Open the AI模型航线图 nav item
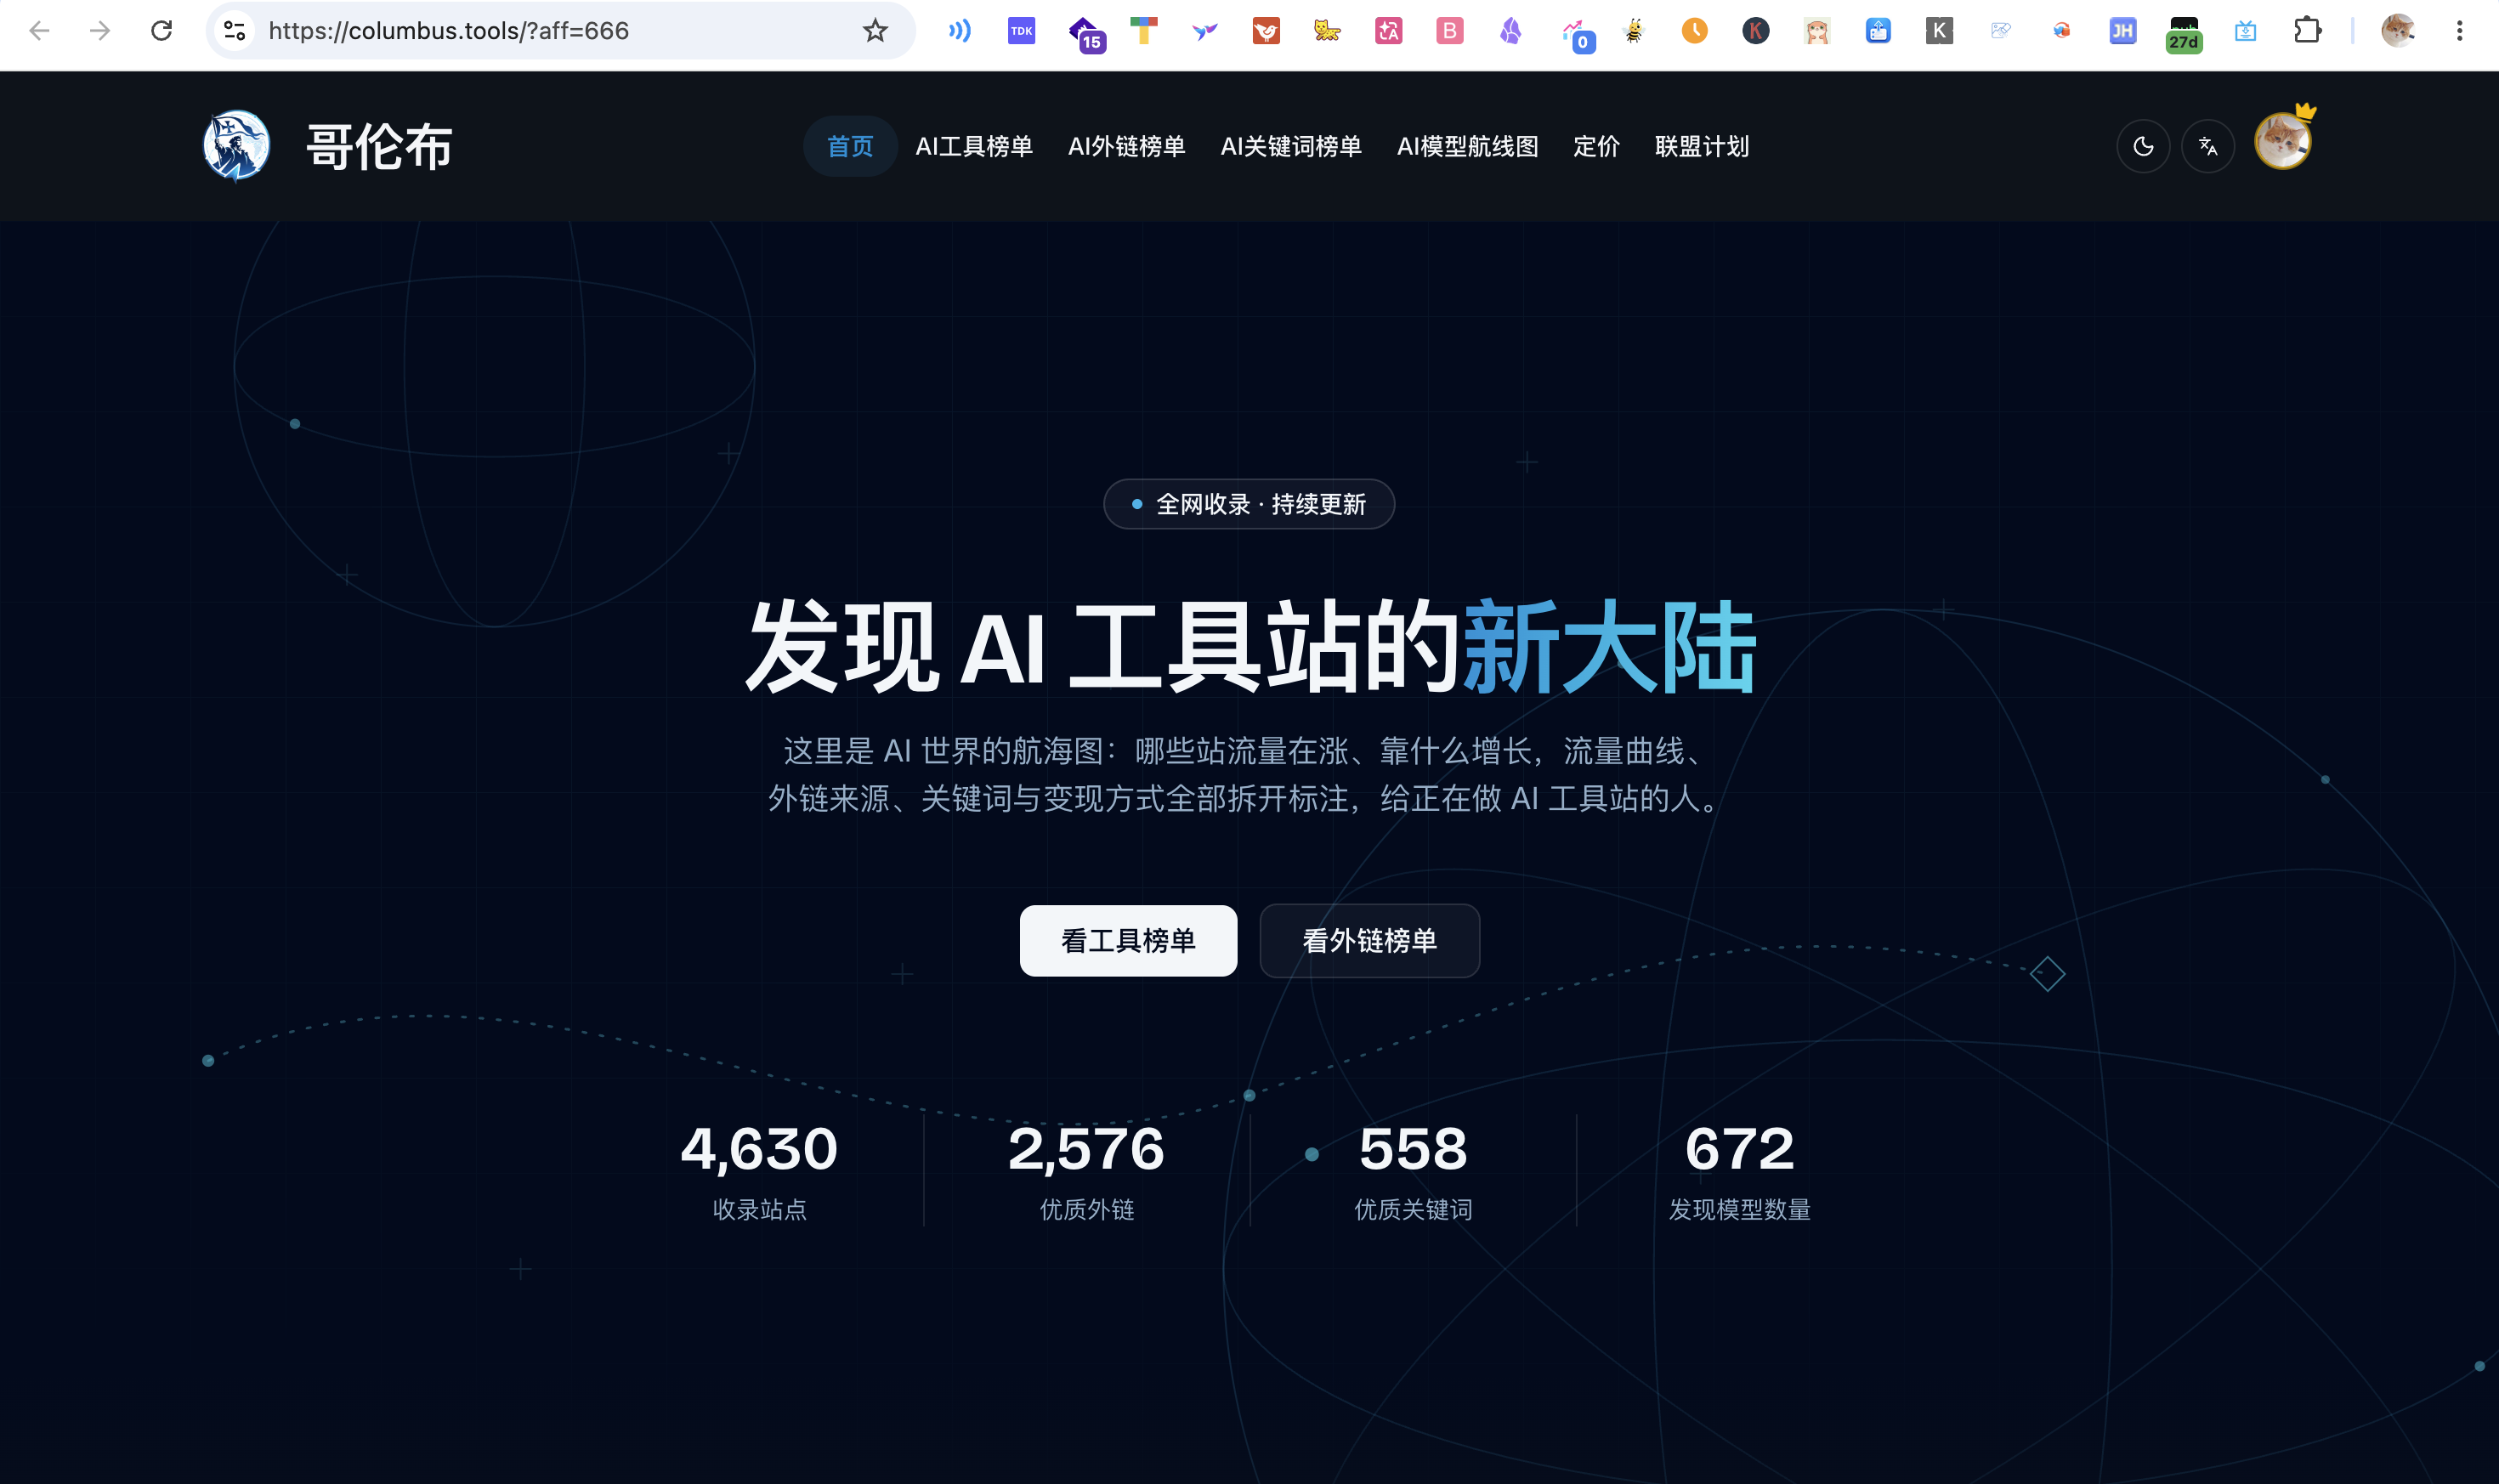Viewport: 2499px width, 1484px height. [1467, 147]
